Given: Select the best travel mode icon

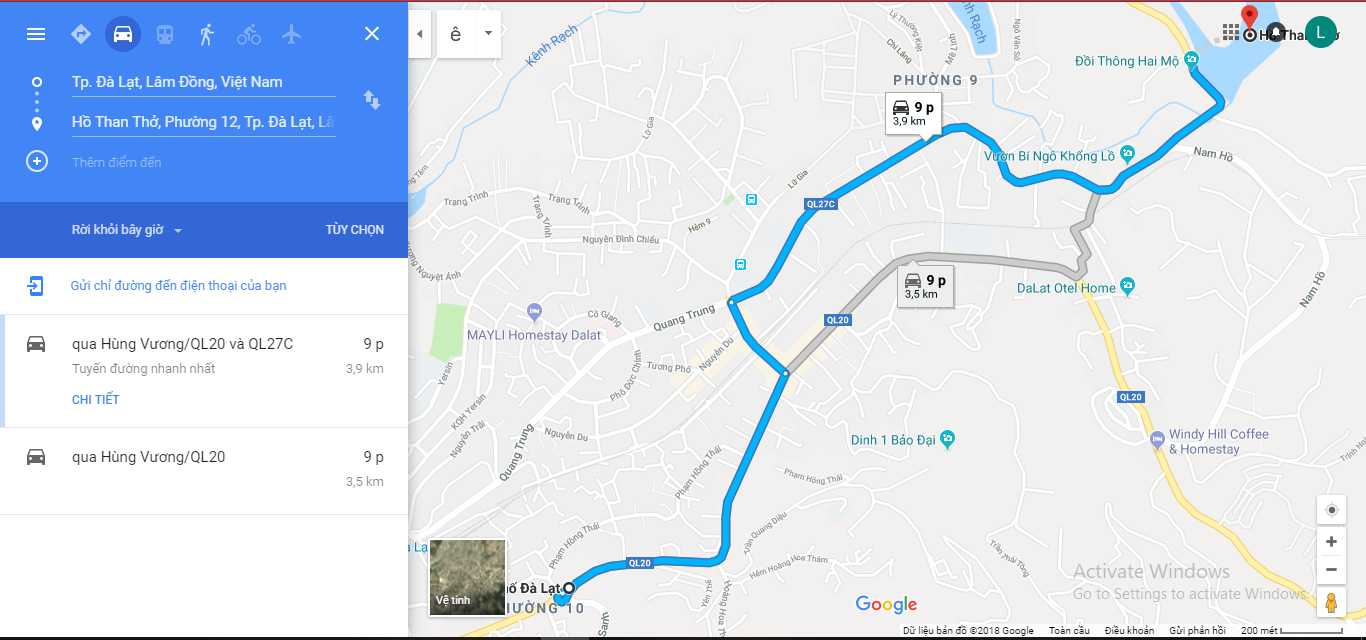Looking at the screenshot, I should tap(81, 34).
